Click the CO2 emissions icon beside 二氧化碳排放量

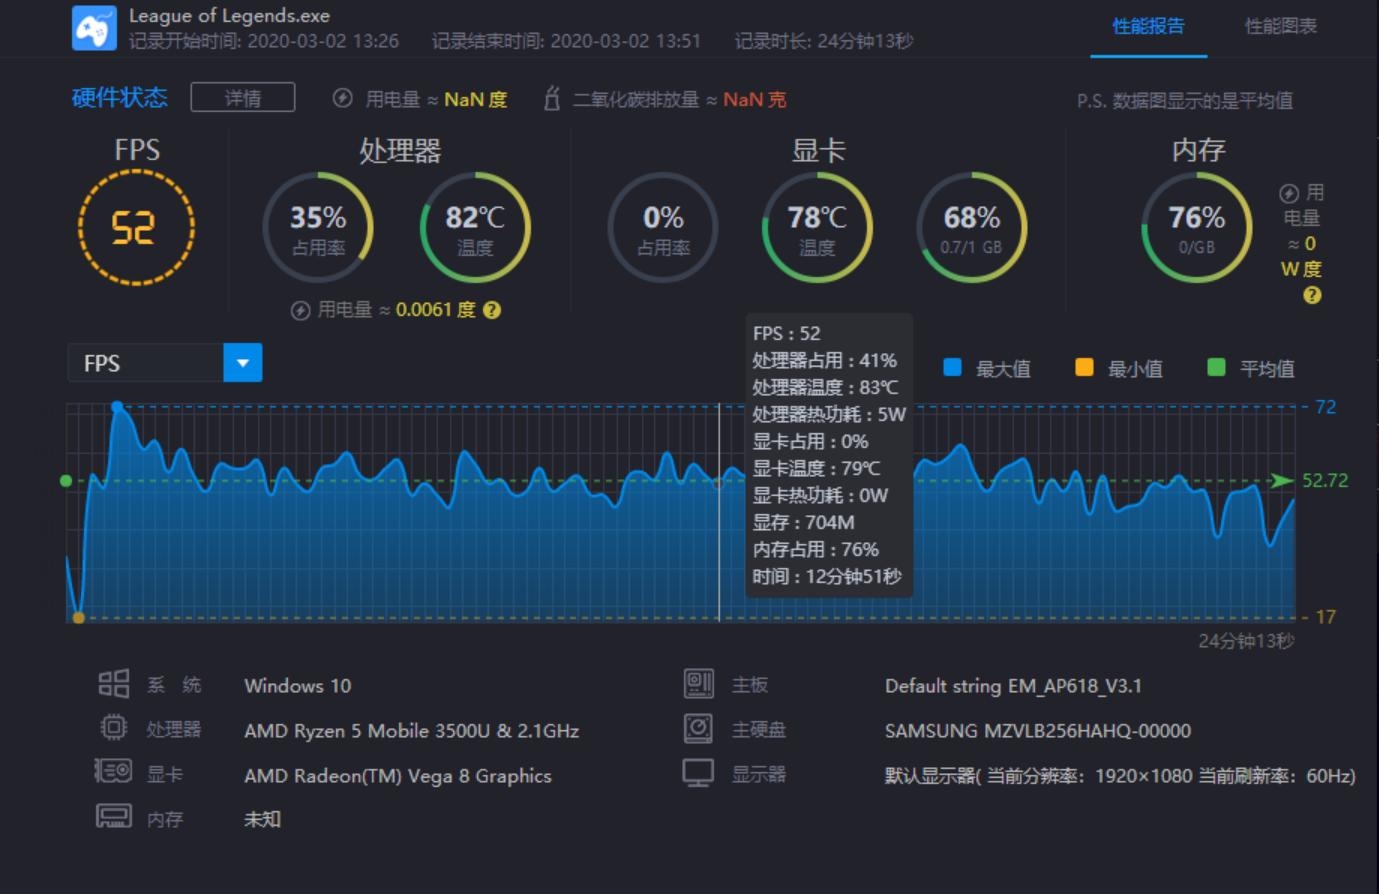(552, 98)
